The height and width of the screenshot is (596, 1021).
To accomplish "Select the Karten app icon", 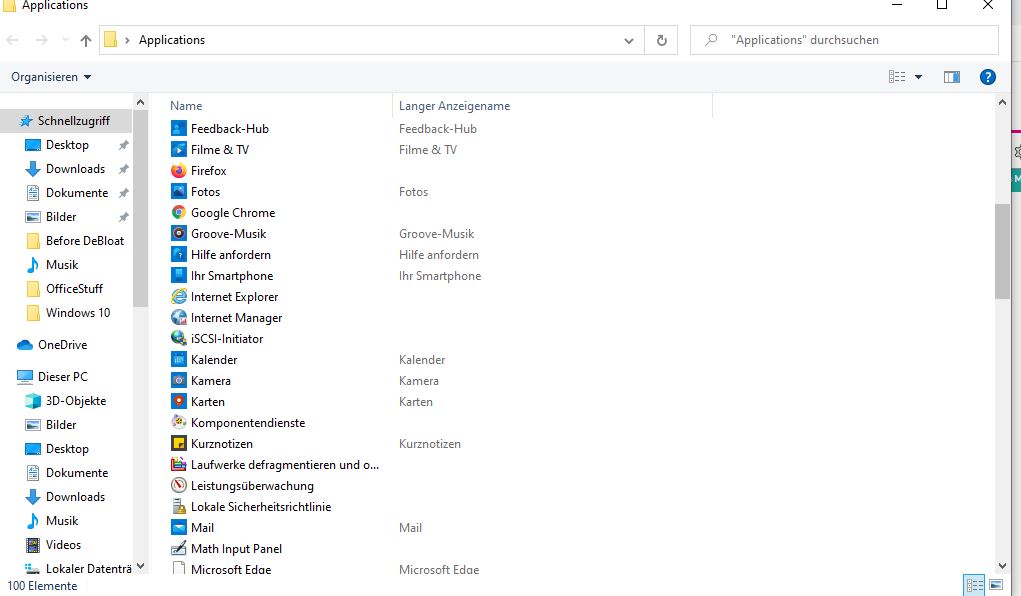I will [x=178, y=401].
